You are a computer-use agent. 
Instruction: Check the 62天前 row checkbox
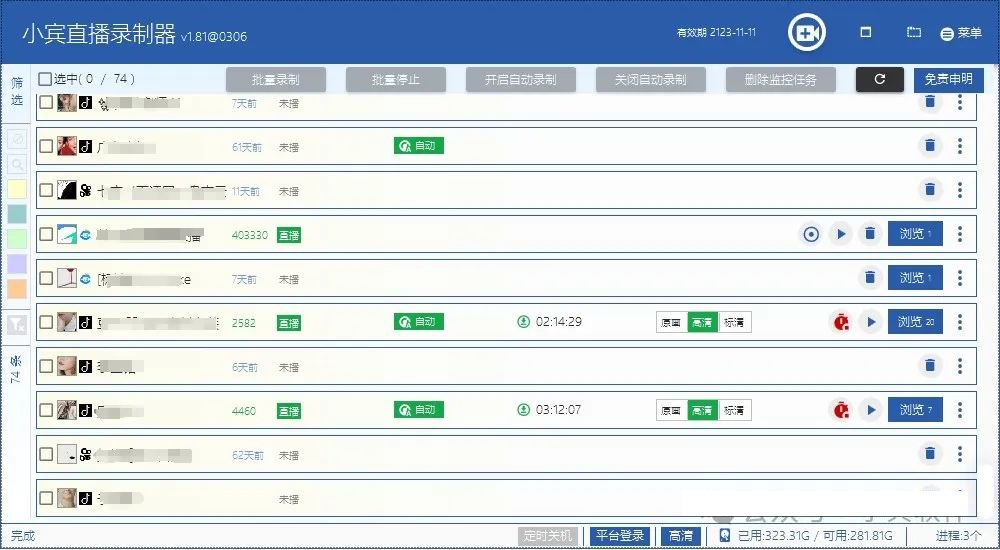pyautogui.click(x=46, y=454)
